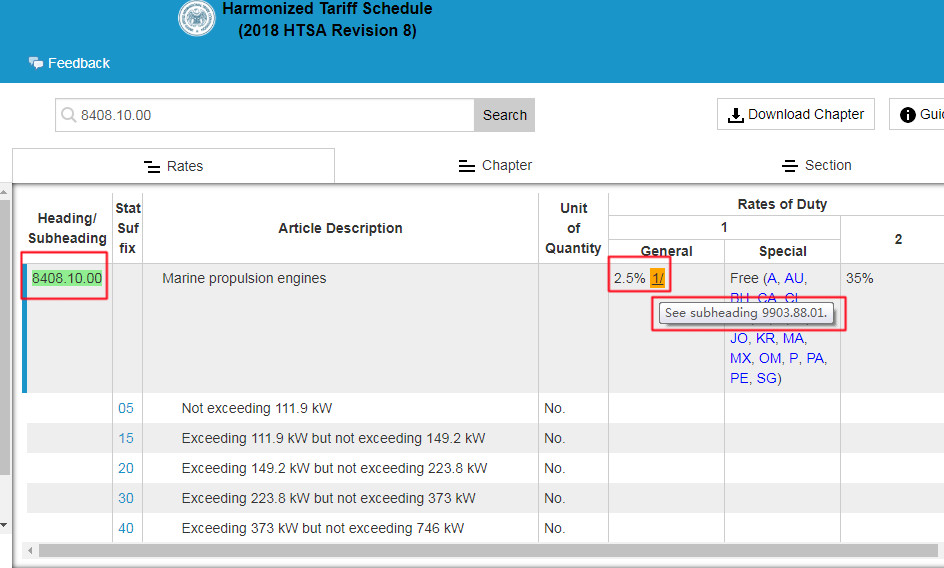
Task: Click the list icon beside Chapter
Action: tap(466, 166)
